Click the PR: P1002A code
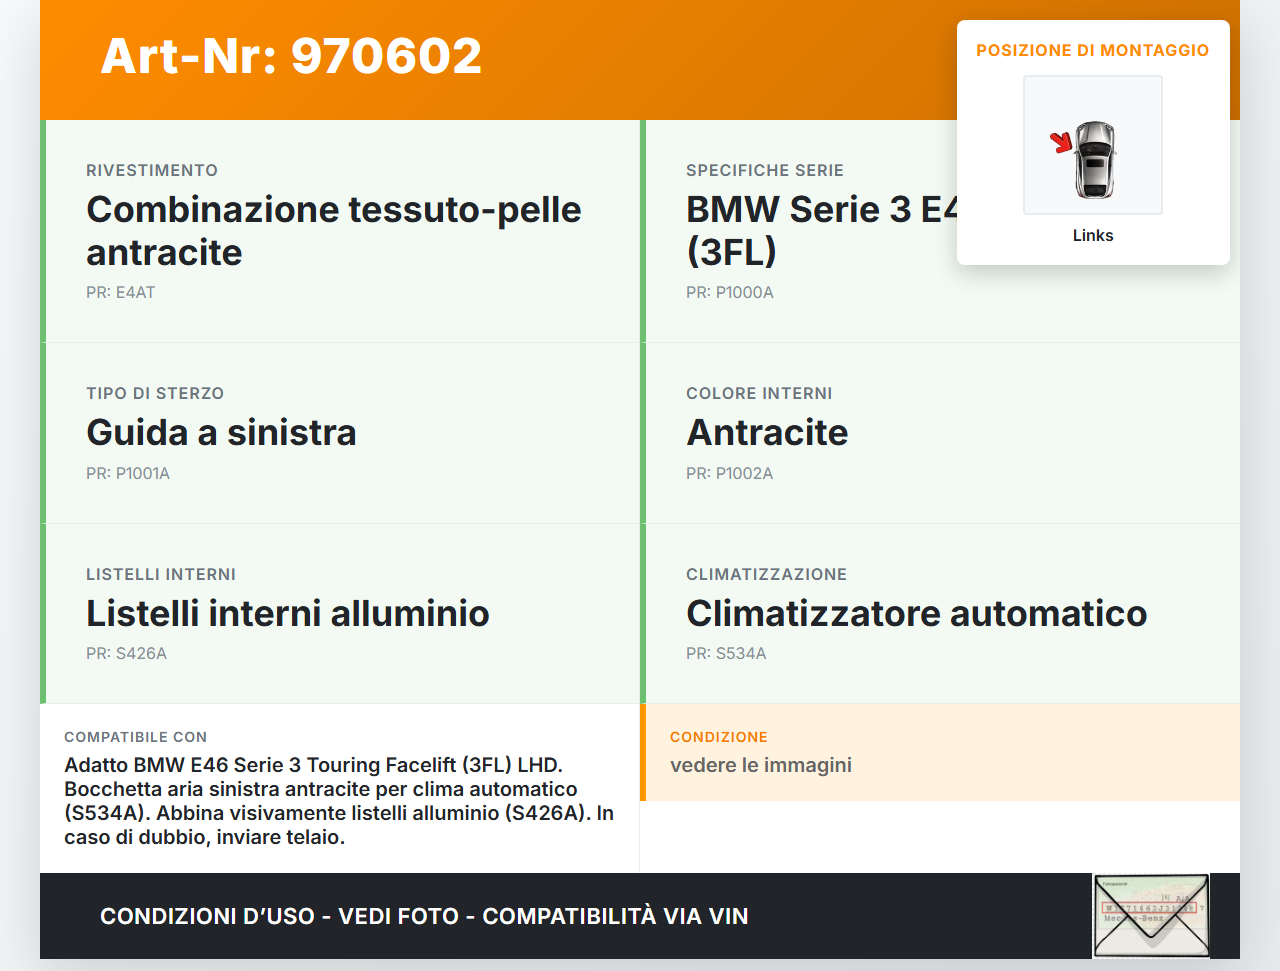Image resolution: width=1280 pixels, height=971 pixels. point(729,474)
